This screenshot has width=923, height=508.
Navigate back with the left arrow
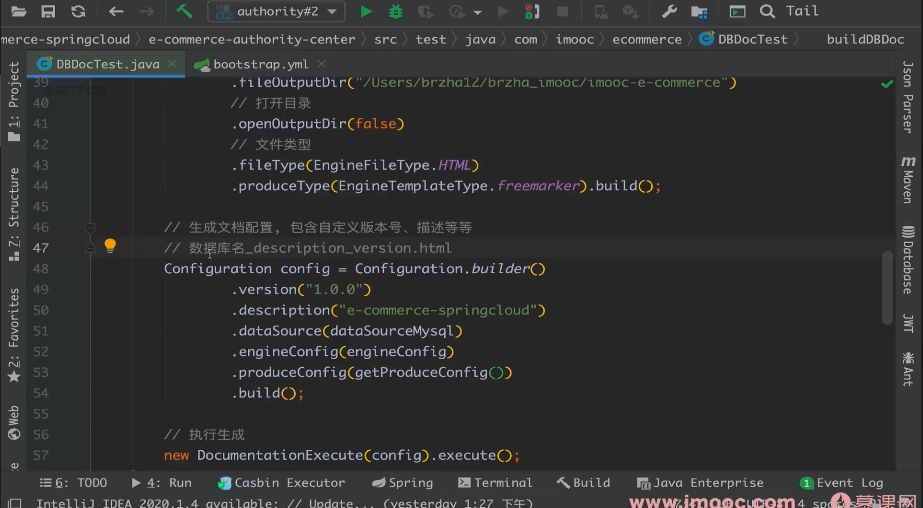pyautogui.click(x=116, y=12)
